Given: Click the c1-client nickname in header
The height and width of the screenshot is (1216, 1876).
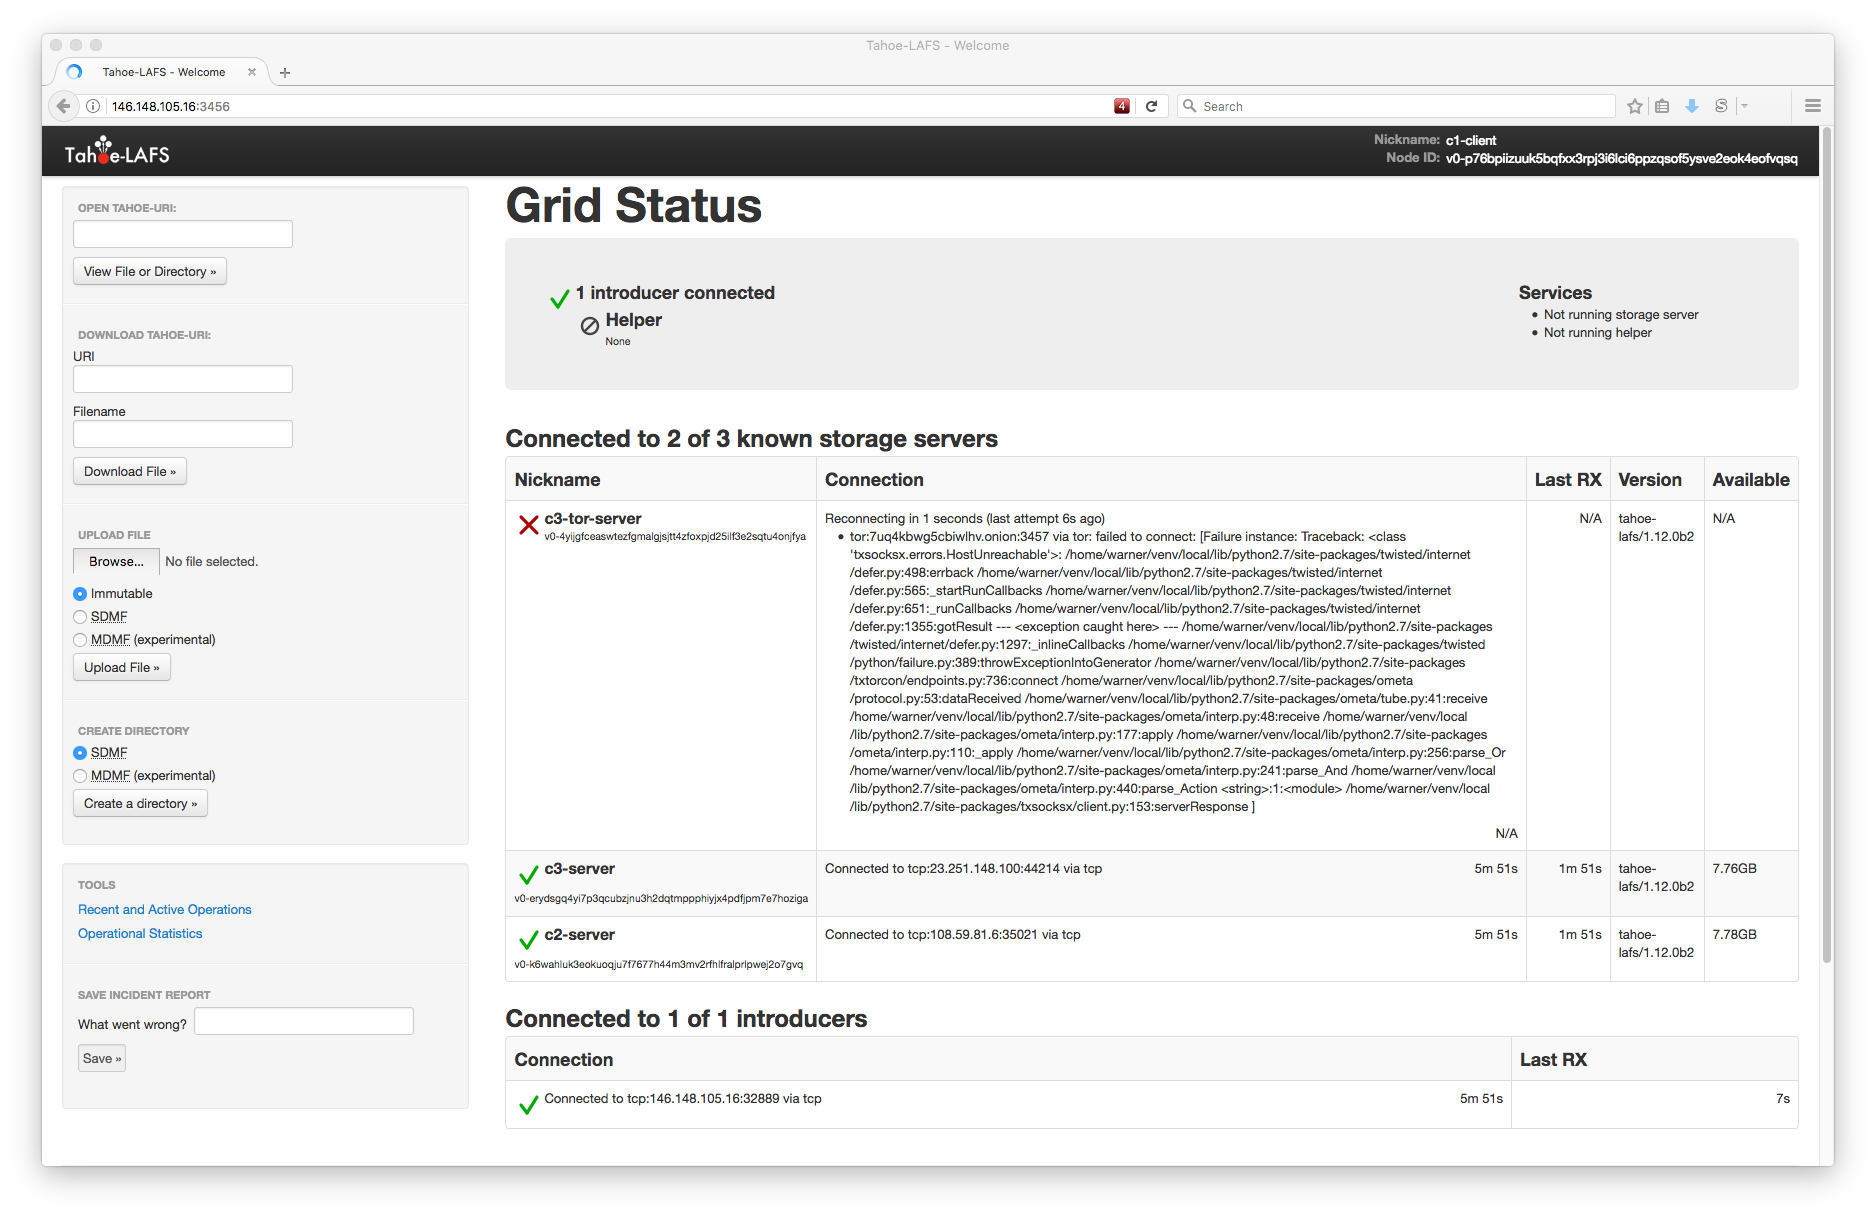Looking at the screenshot, I should [1471, 140].
